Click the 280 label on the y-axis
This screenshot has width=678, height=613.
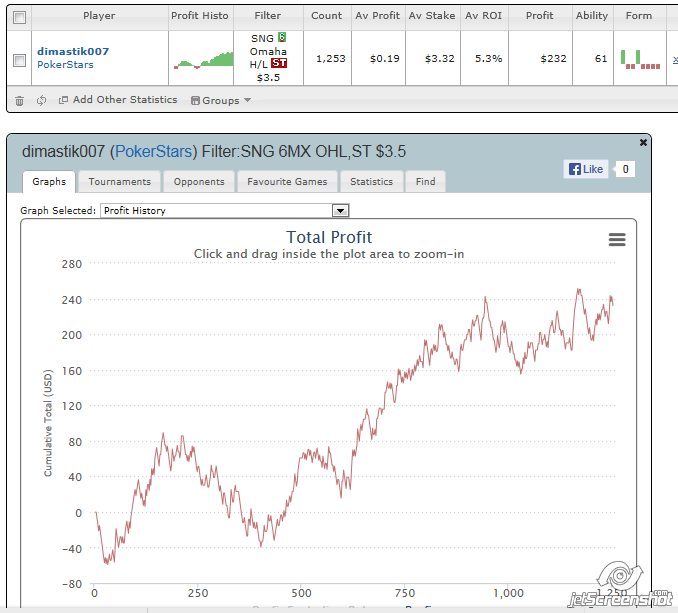(72, 264)
